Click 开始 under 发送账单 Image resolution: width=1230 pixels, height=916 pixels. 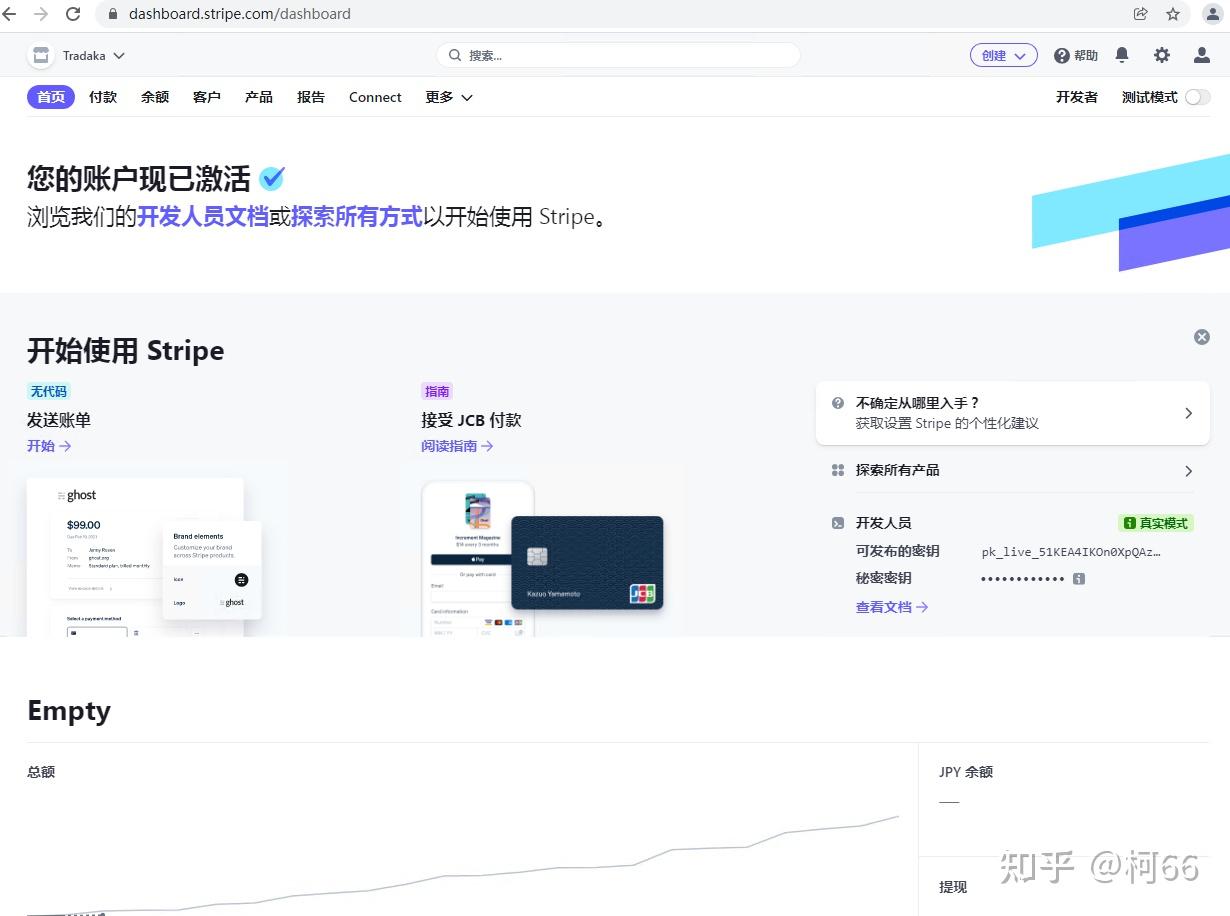(49, 446)
